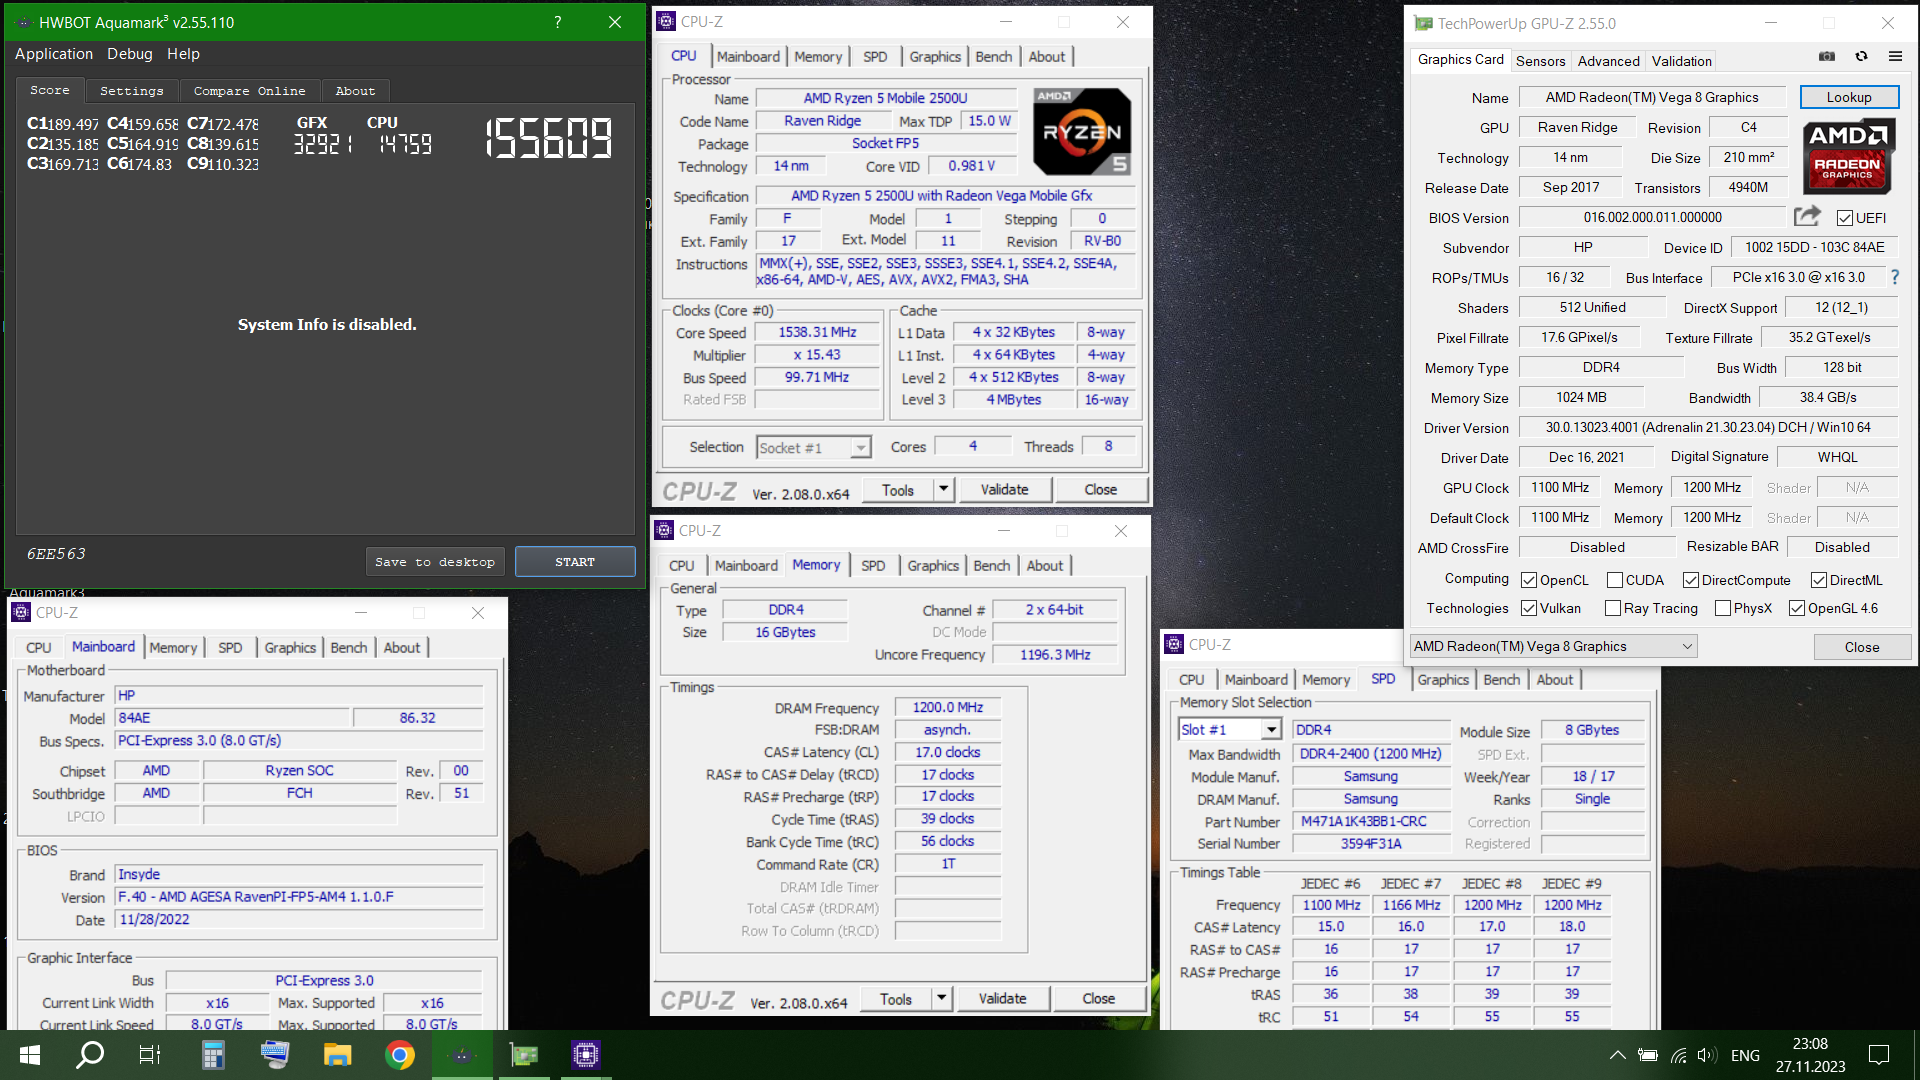Screen dimensions: 1920x1080
Task: Switch to Settings tab in Aquamark
Action: 131,90
